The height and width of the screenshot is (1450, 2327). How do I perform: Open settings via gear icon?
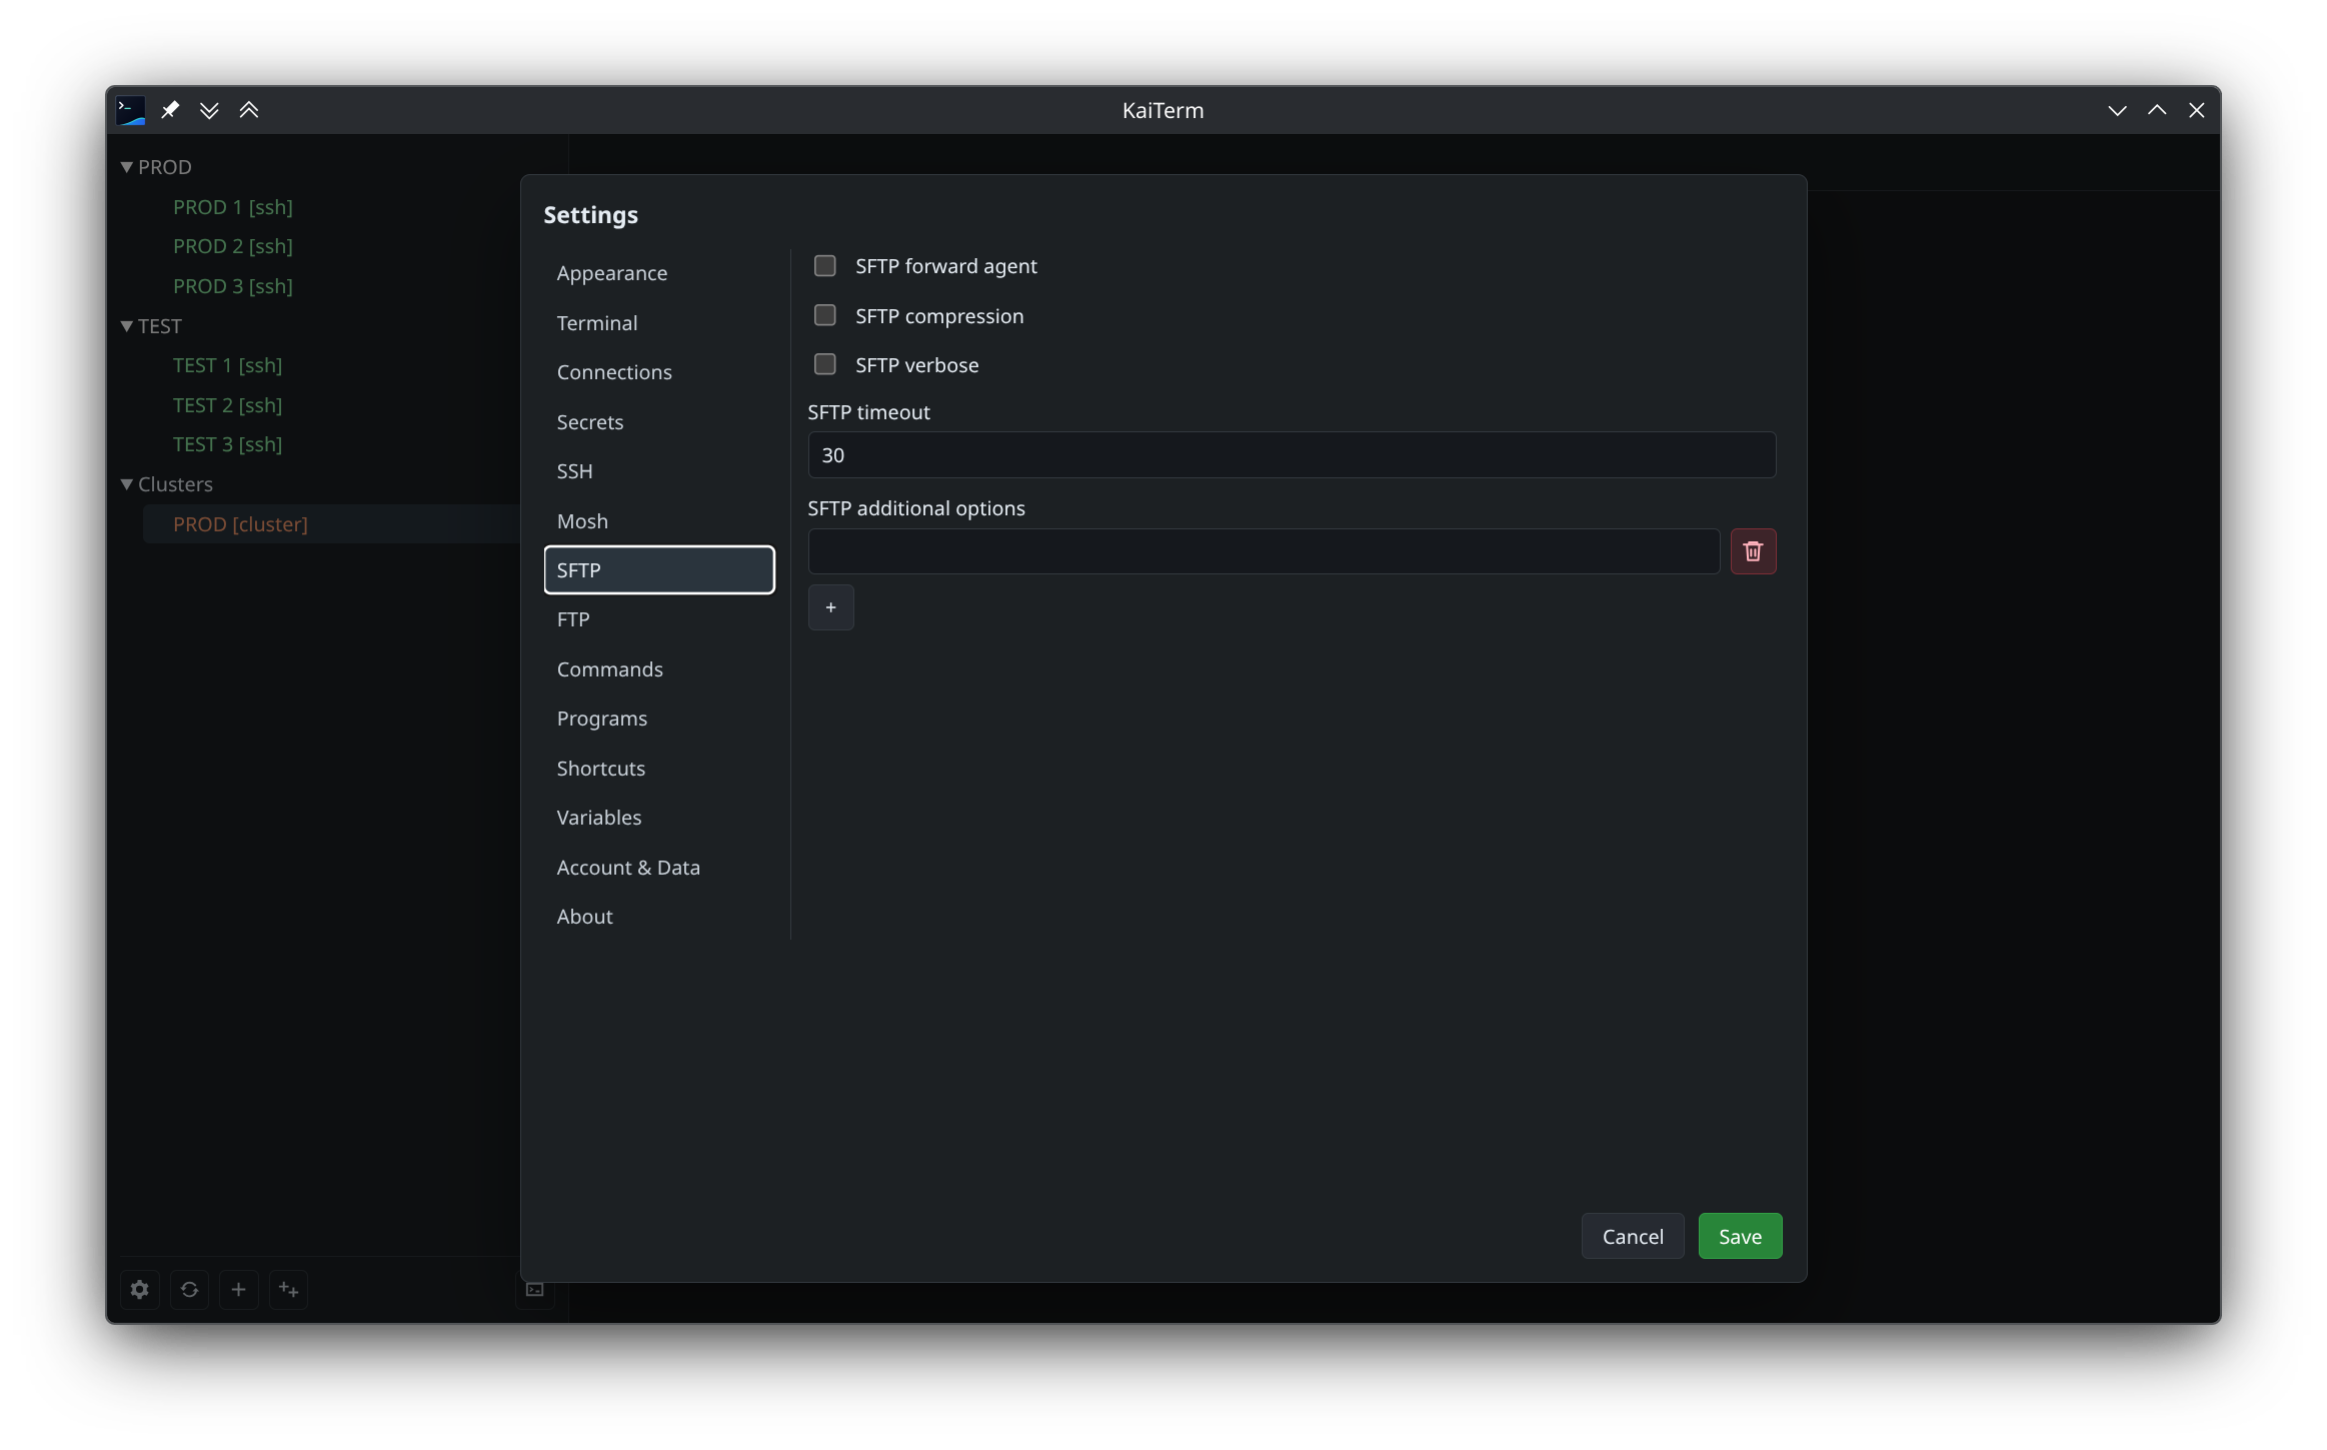click(x=140, y=1289)
